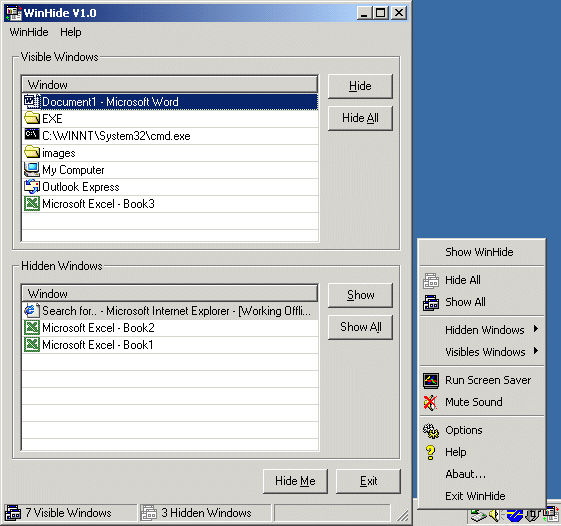
Task: Click the Hide button
Action: point(360,86)
